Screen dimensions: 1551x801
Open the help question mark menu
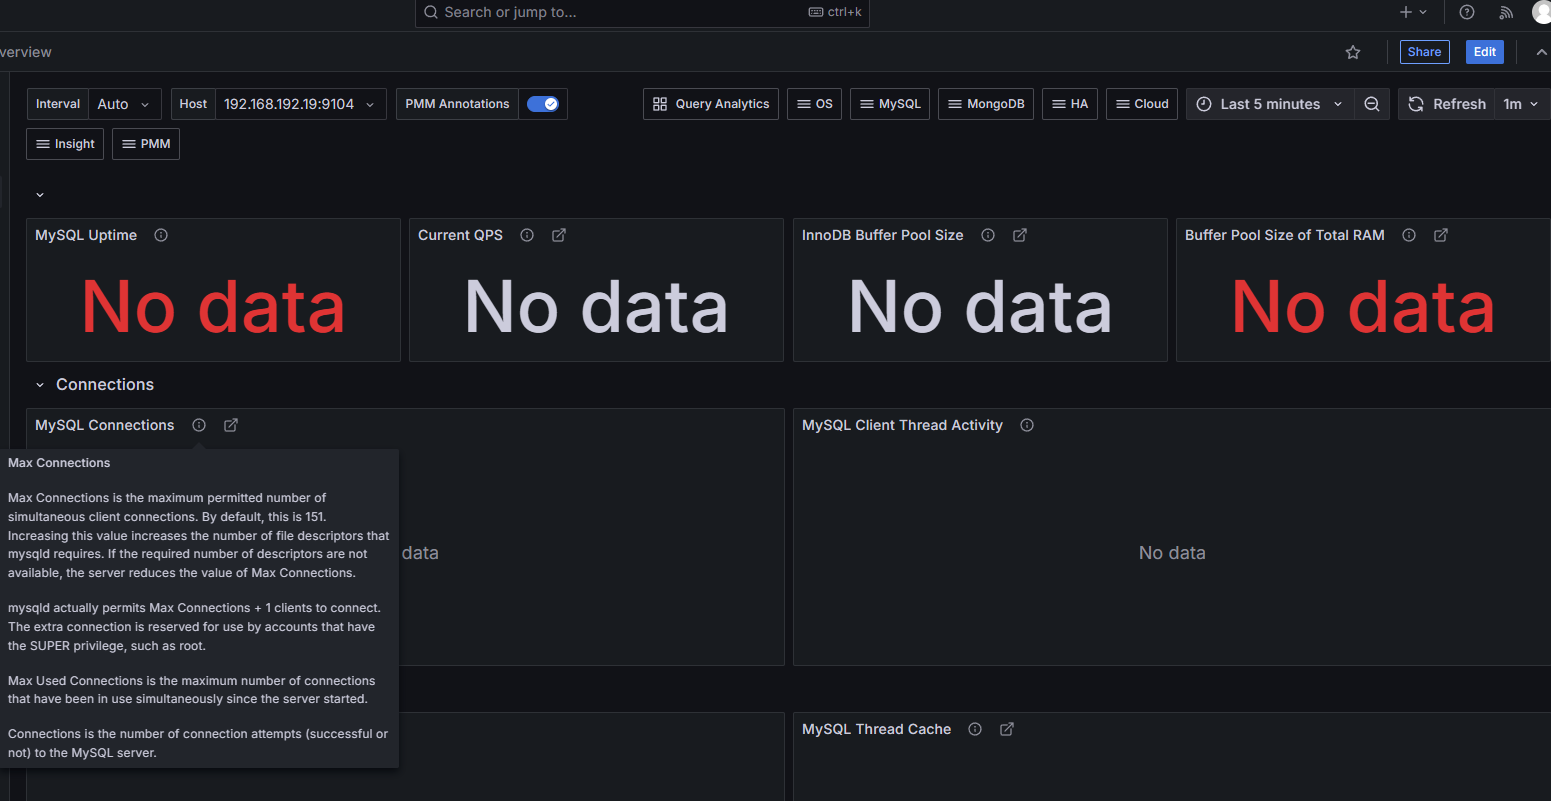tap(1467, 12)
